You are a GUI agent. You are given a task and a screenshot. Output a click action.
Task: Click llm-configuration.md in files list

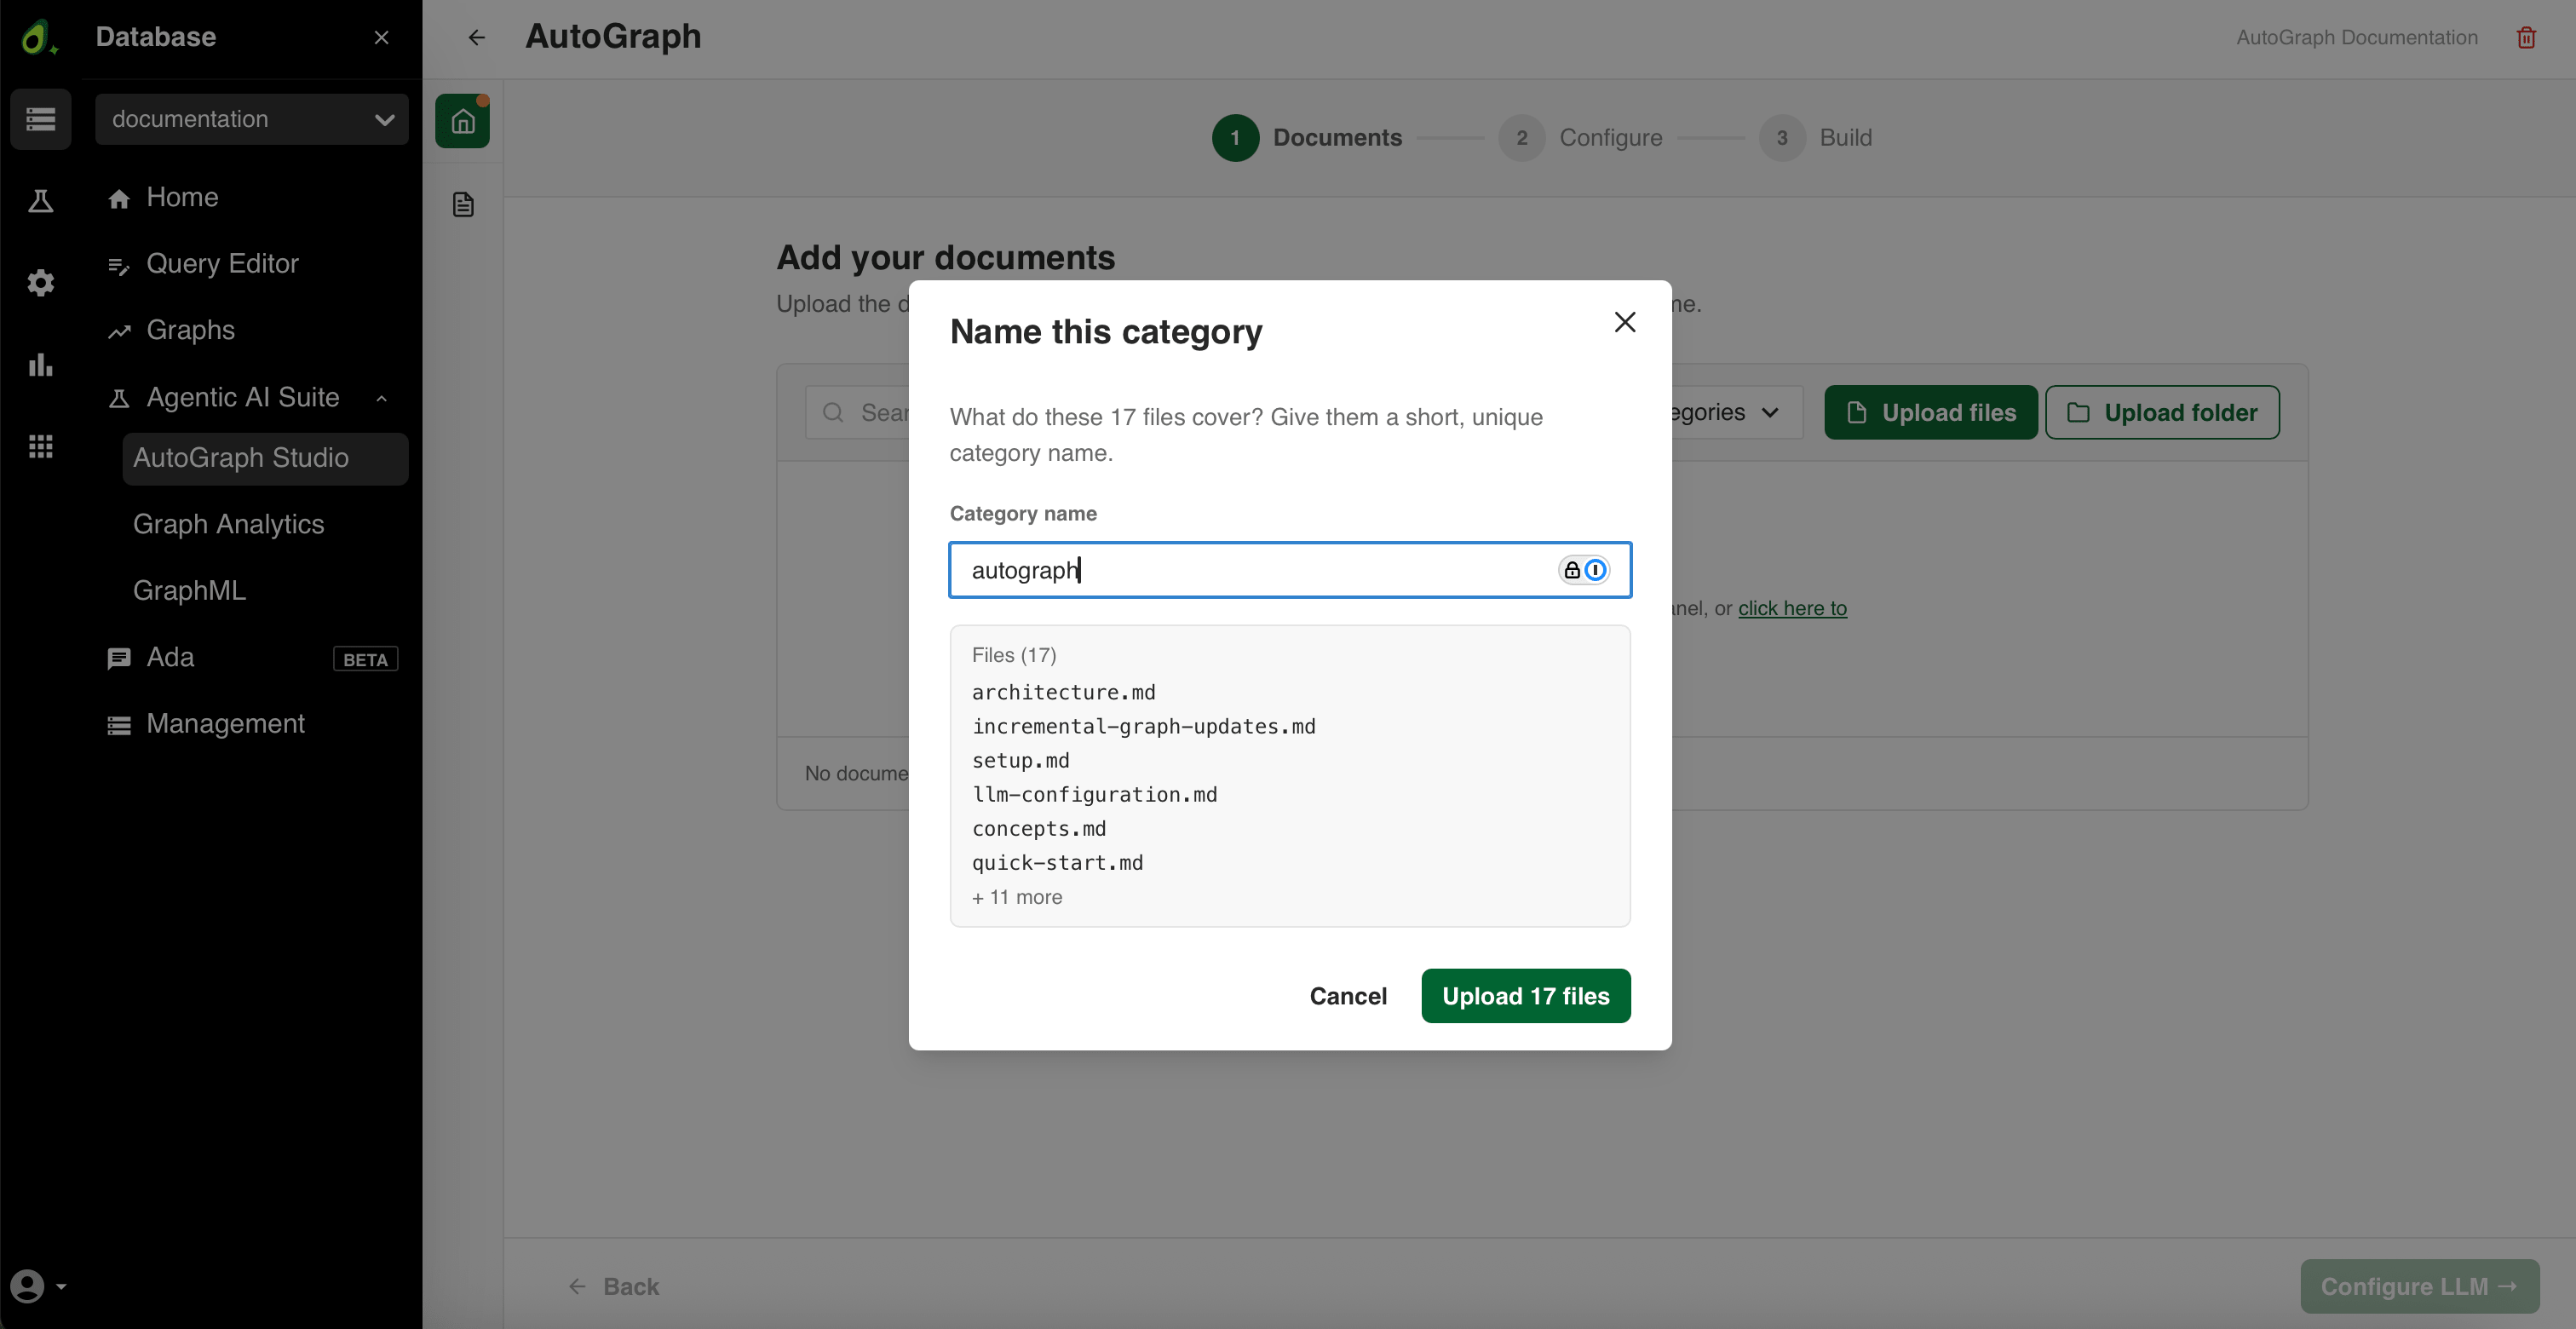coord(1094,794)
